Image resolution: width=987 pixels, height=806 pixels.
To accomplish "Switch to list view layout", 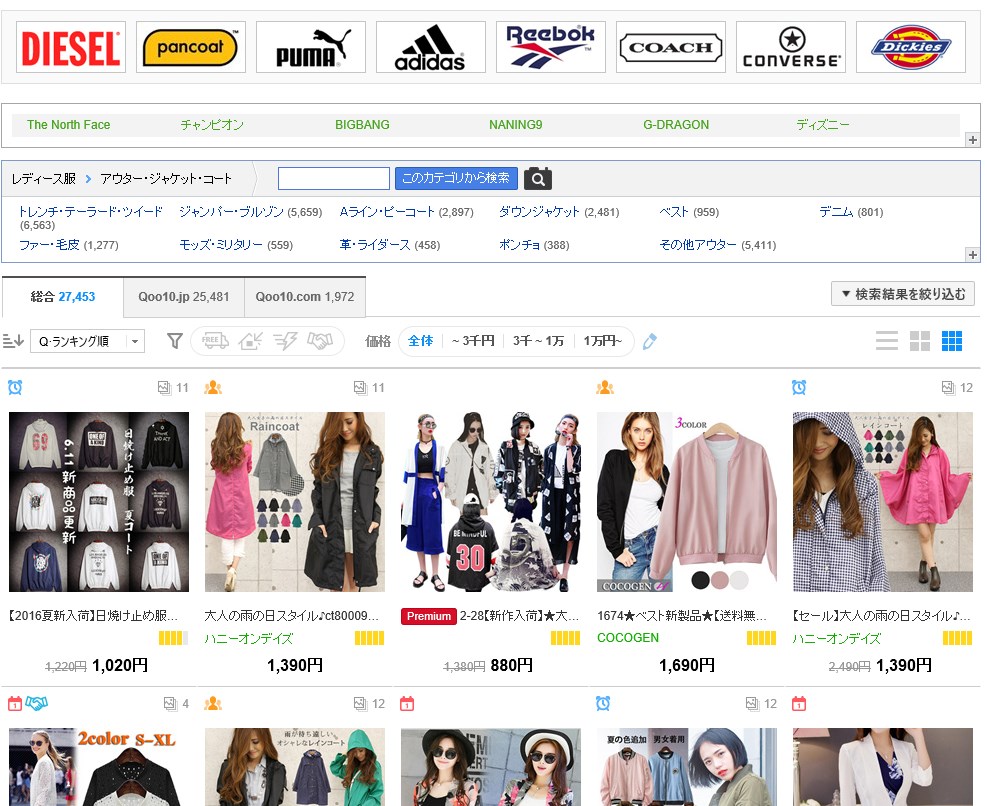I will point(887,341).
